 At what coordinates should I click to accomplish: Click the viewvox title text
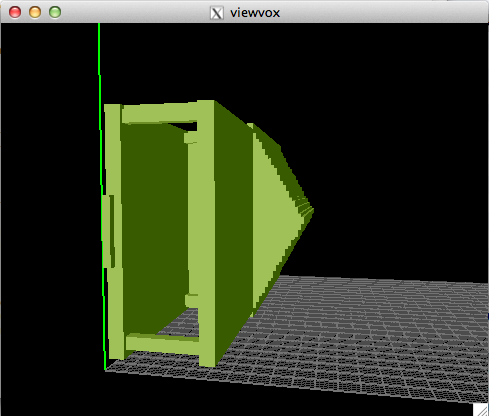[255, 13]
